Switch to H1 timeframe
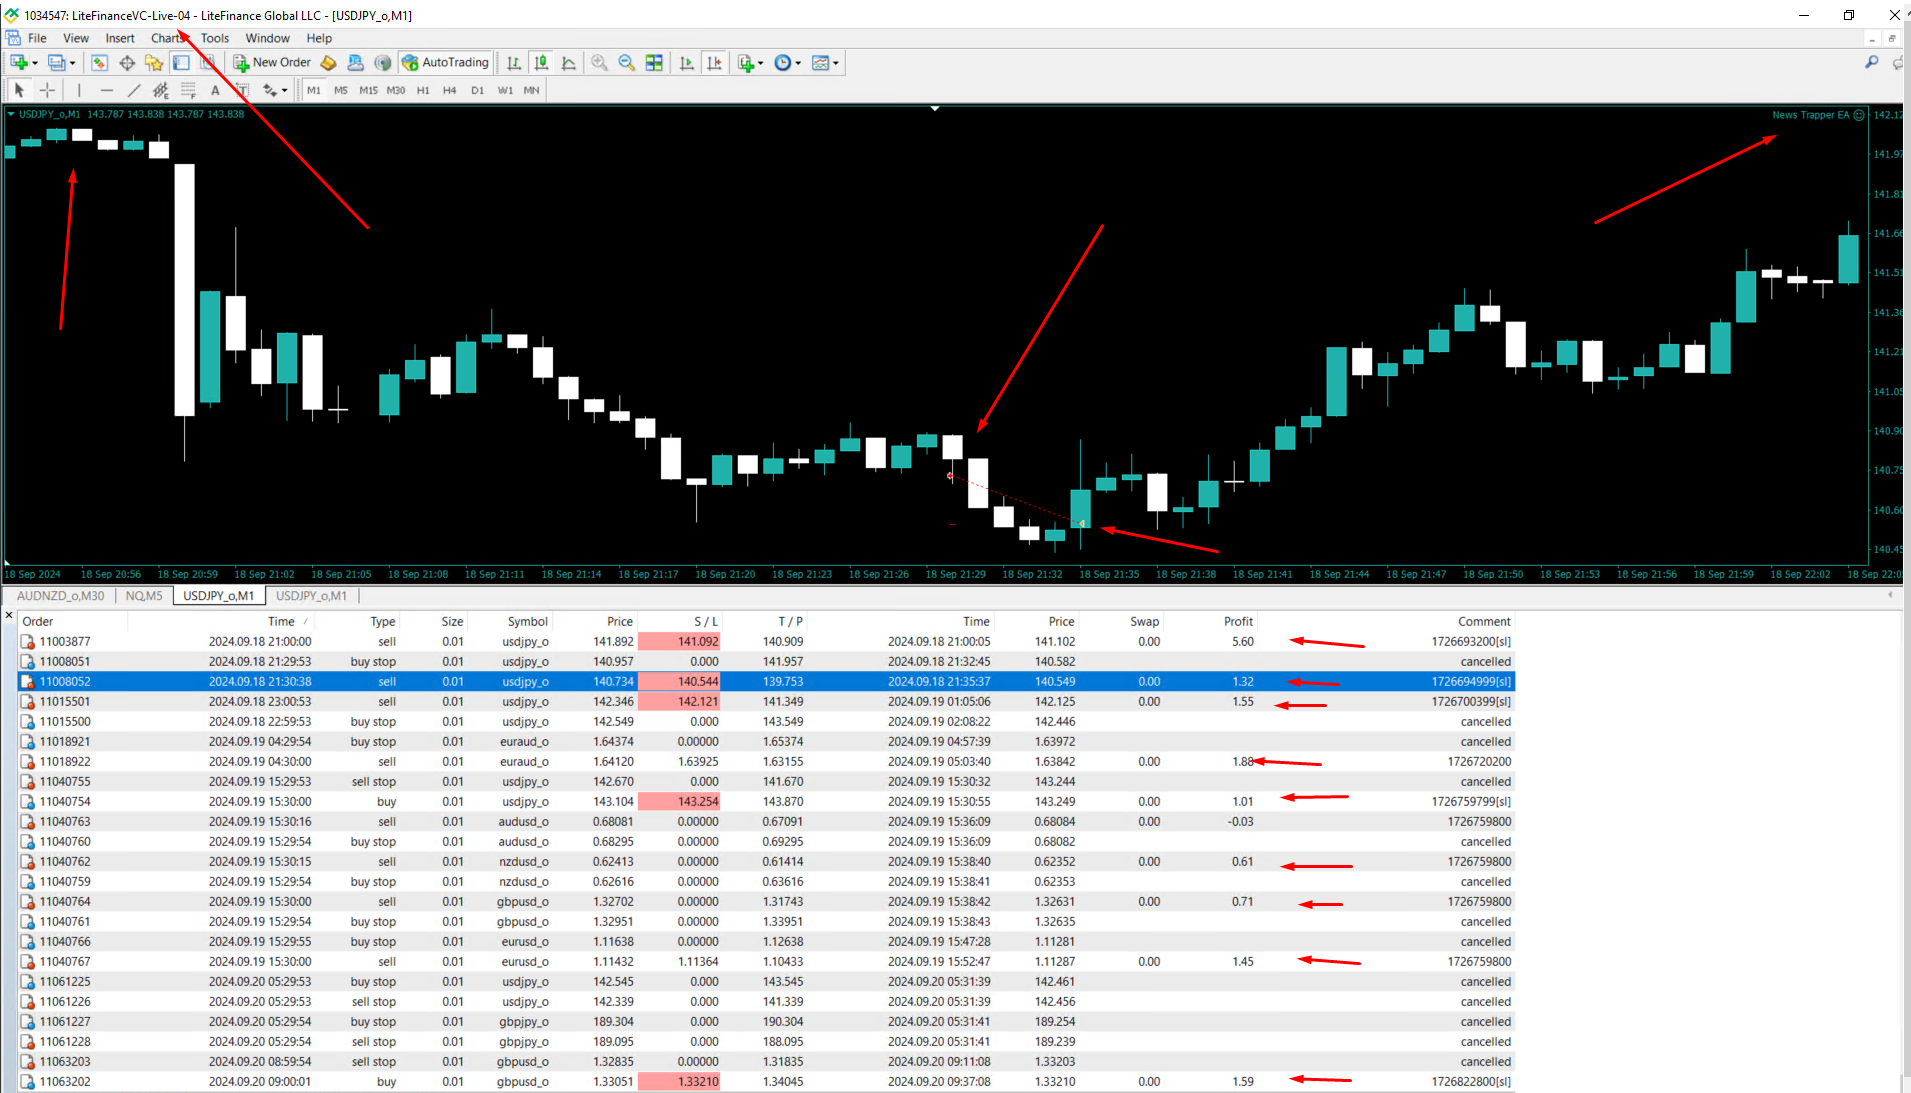Screen dimensions: 1911x1093 point(423,90)
